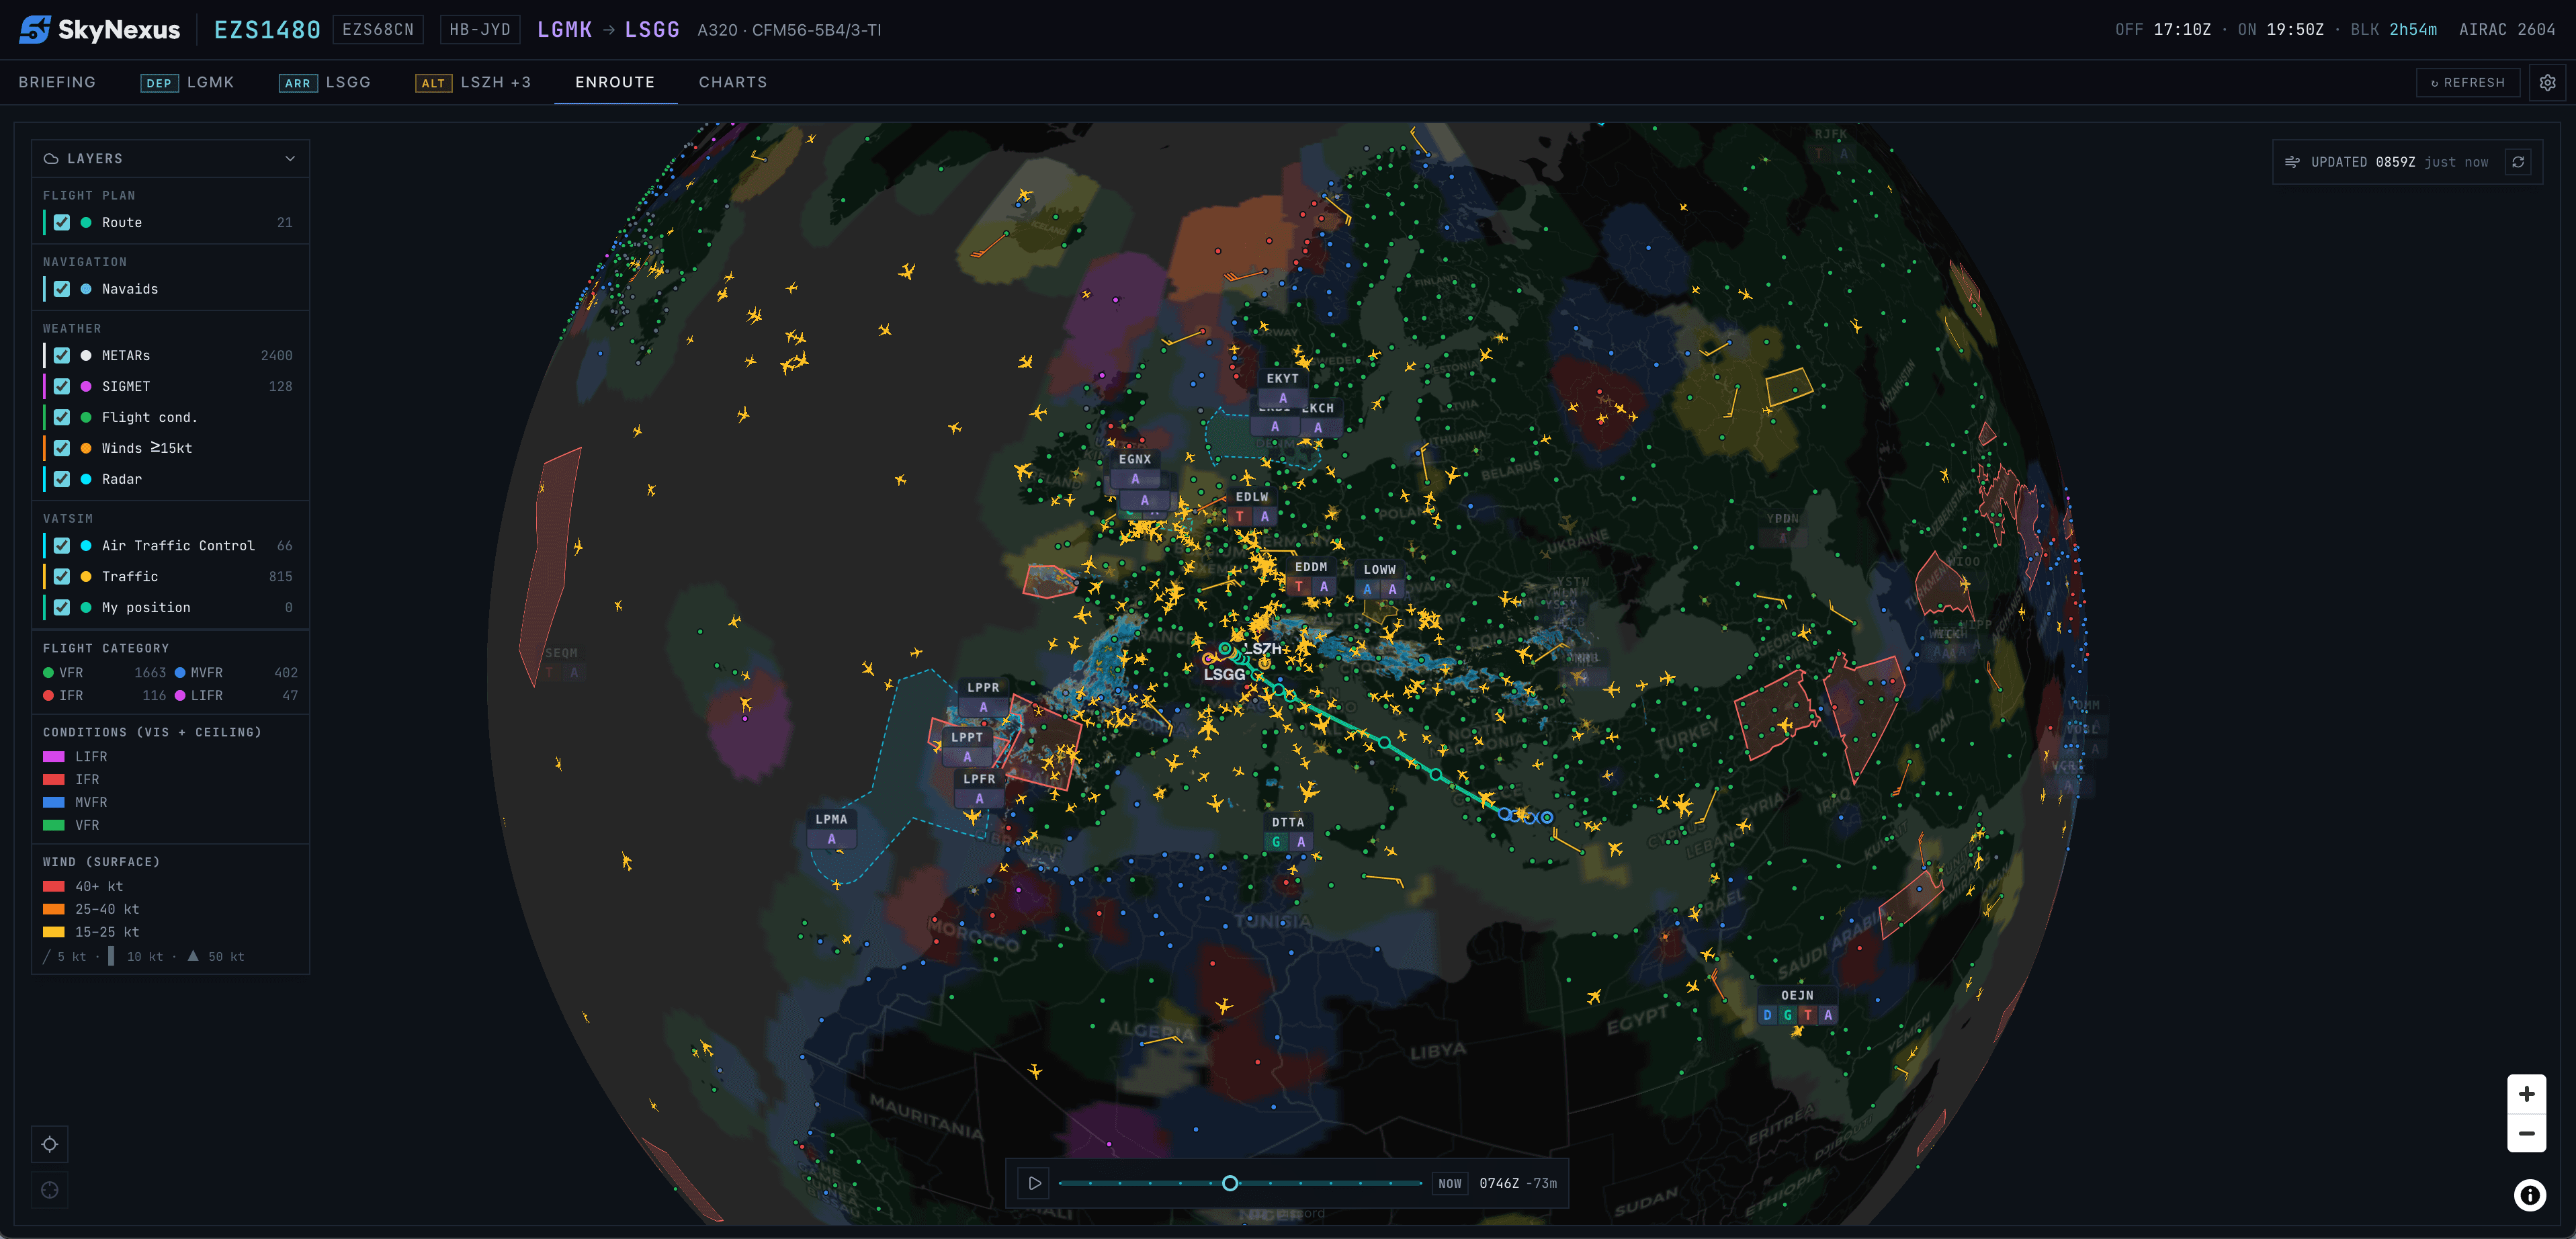Screen dimensions: 2576x1239
Task: Select the ENROUTE tab
Action: point(615,82)
